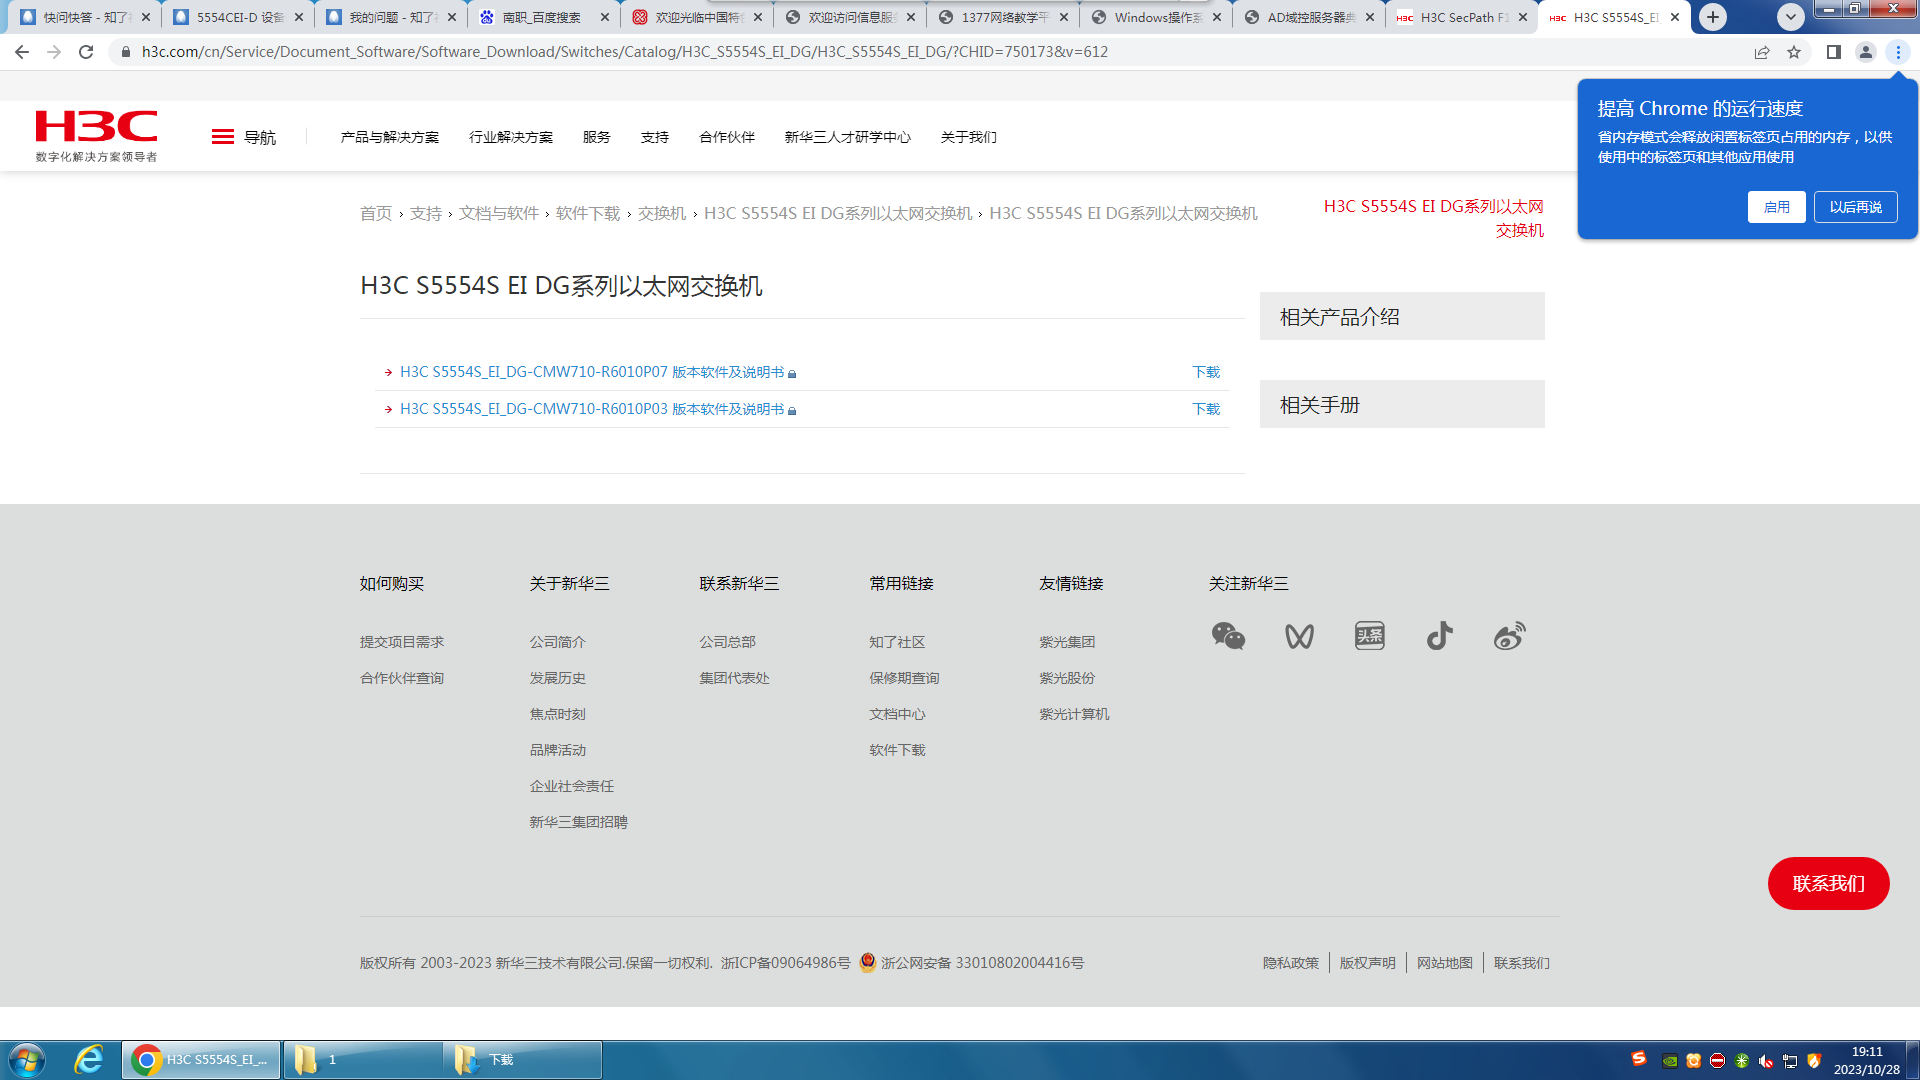
Task: Click the address bar URL field
Action: [x=625, y=52]
